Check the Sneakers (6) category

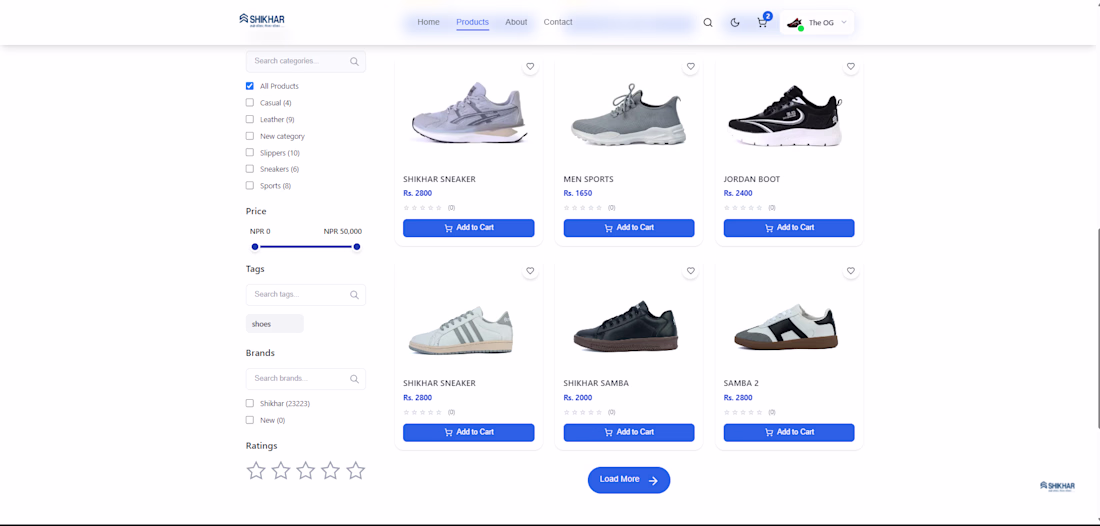pyautogui.click(x=250, y=169)
